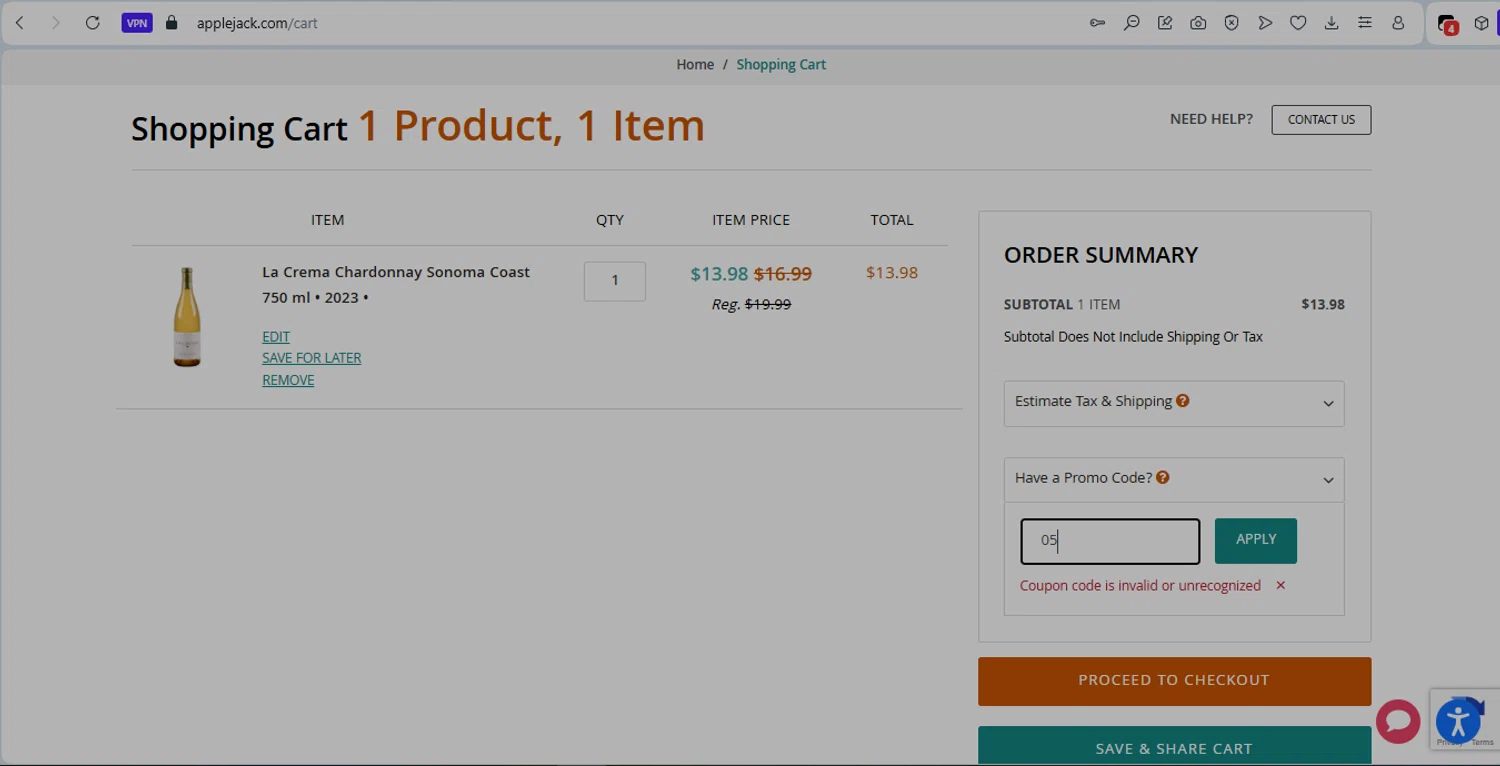This screenshot has height=766, width=1500.
Task: Open browser downloads panel
Action: coord(1331,23)
